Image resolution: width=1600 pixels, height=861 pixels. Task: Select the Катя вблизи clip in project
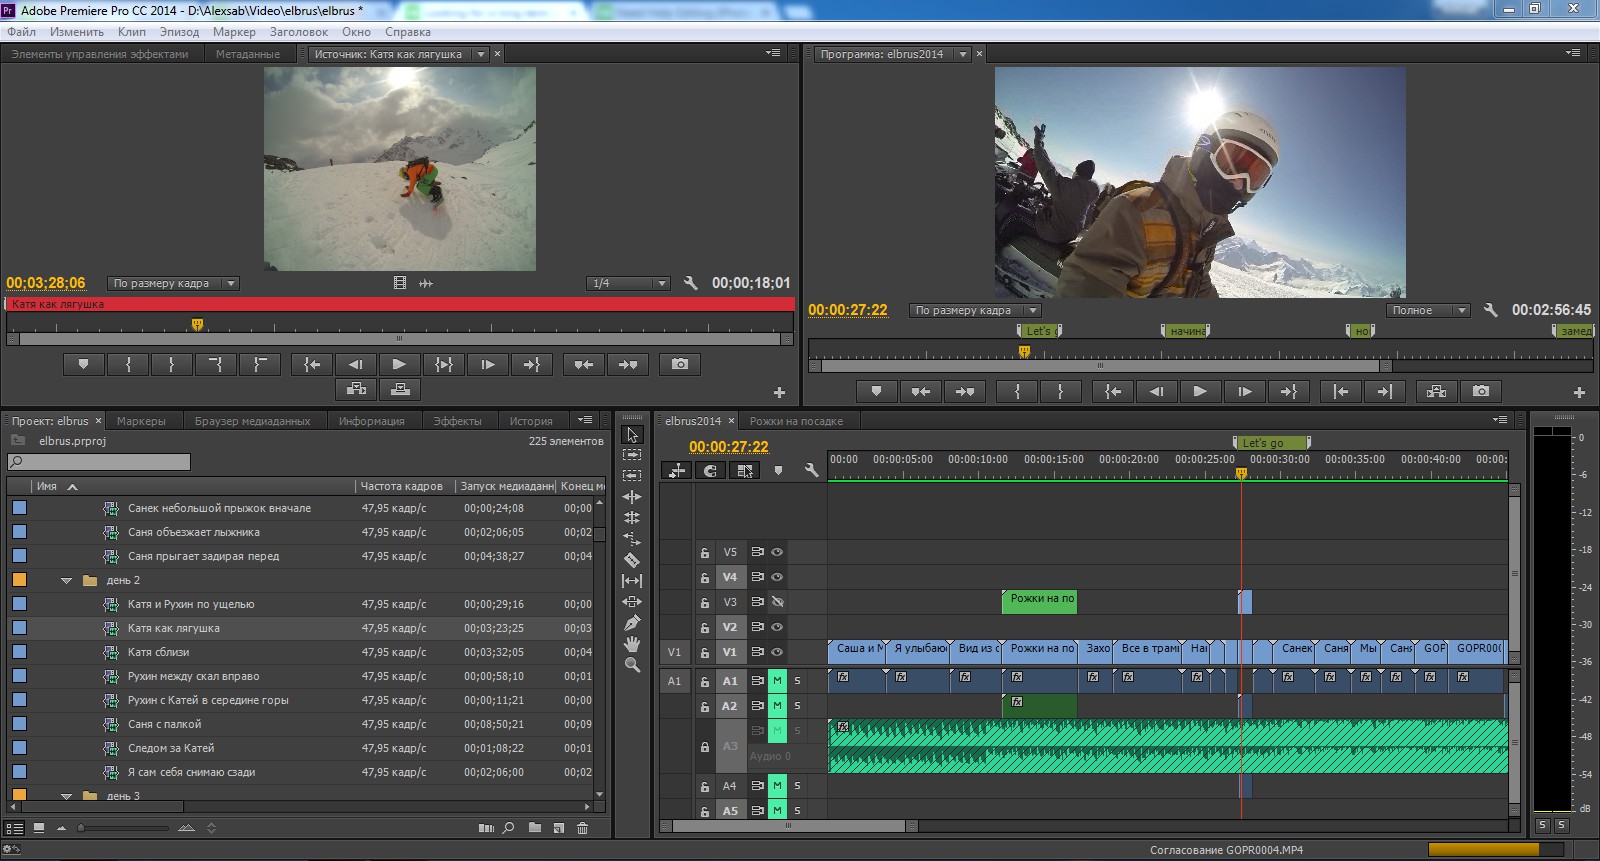coord(158,652)
